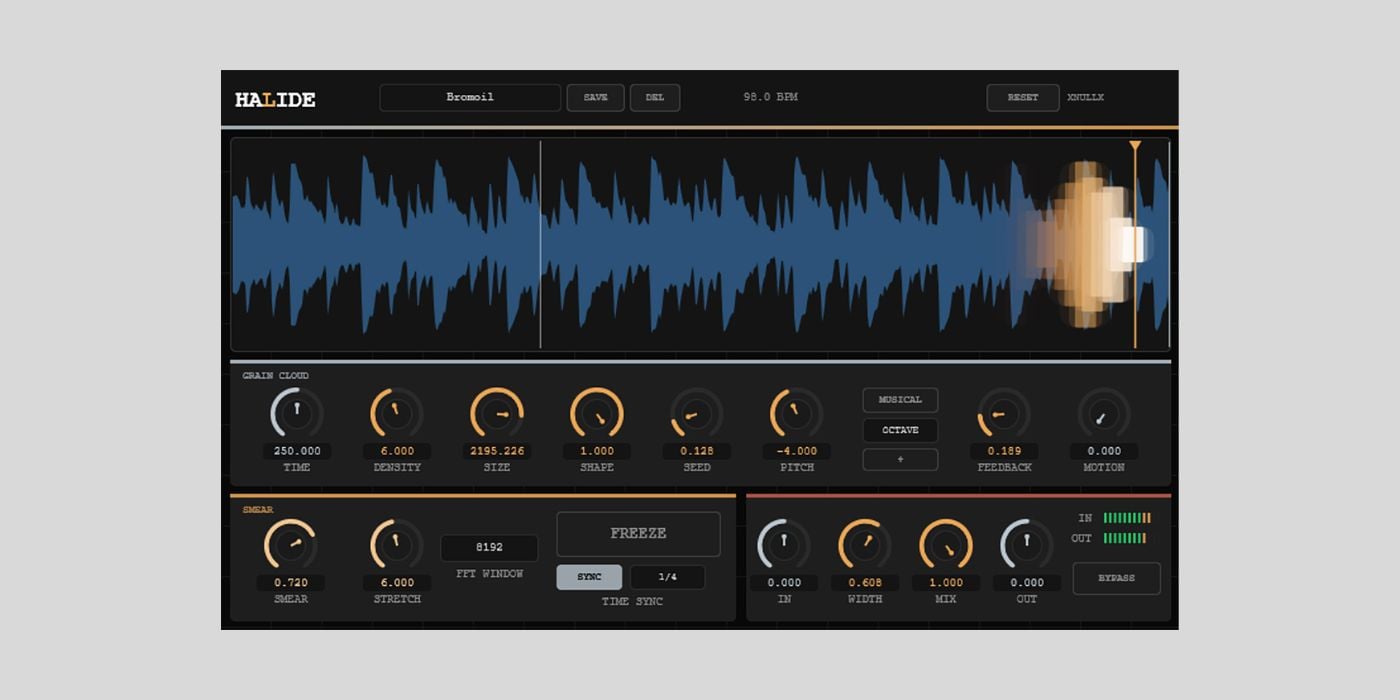Click the GRAIN CLOUD section label

(x=275, y=376)
